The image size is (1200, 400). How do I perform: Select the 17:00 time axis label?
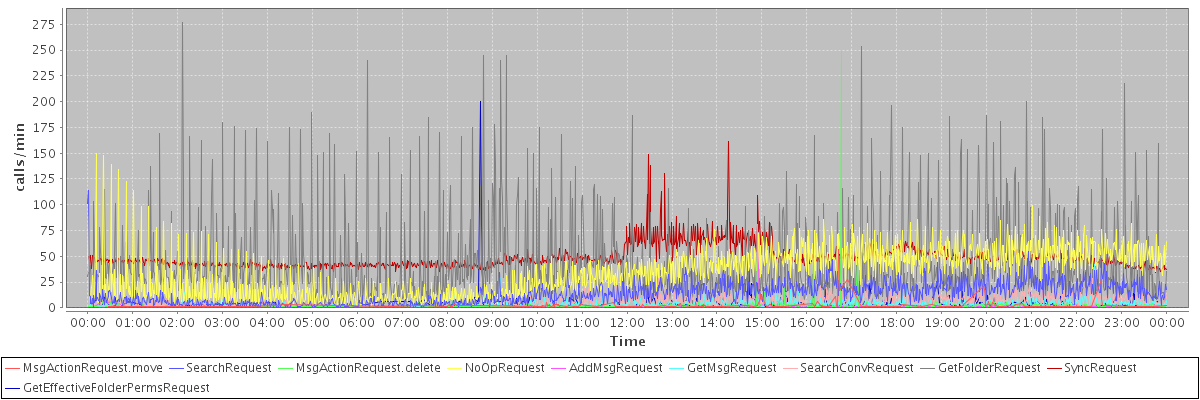coord(852,324)
